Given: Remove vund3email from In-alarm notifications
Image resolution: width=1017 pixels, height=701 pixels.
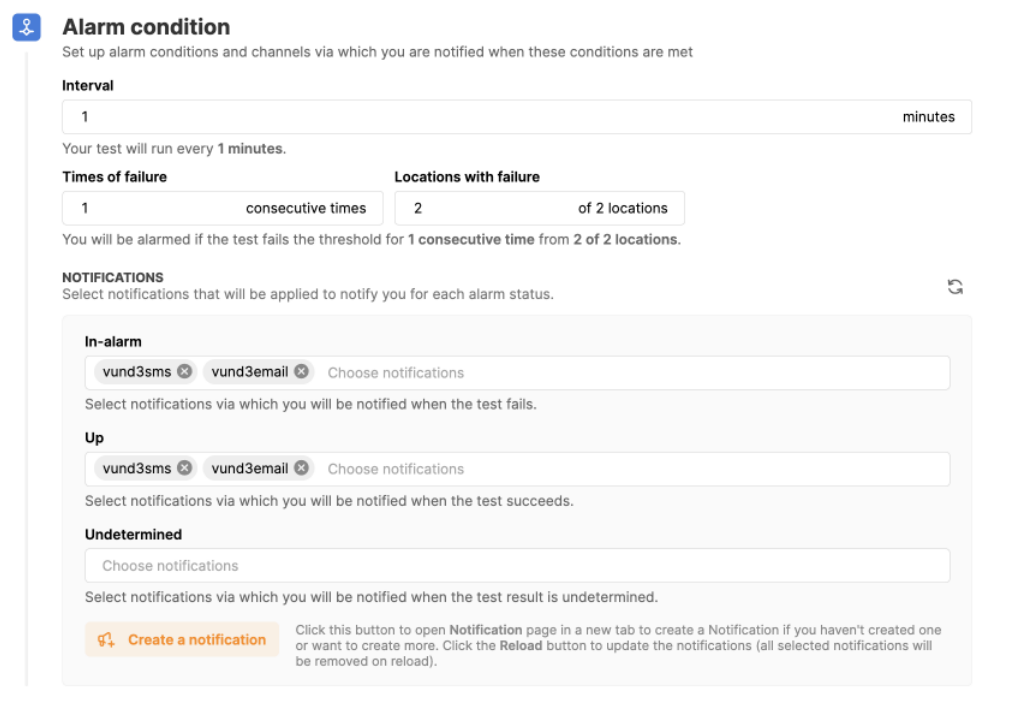Looking at the screenshot, I should [x=301, y=372].
